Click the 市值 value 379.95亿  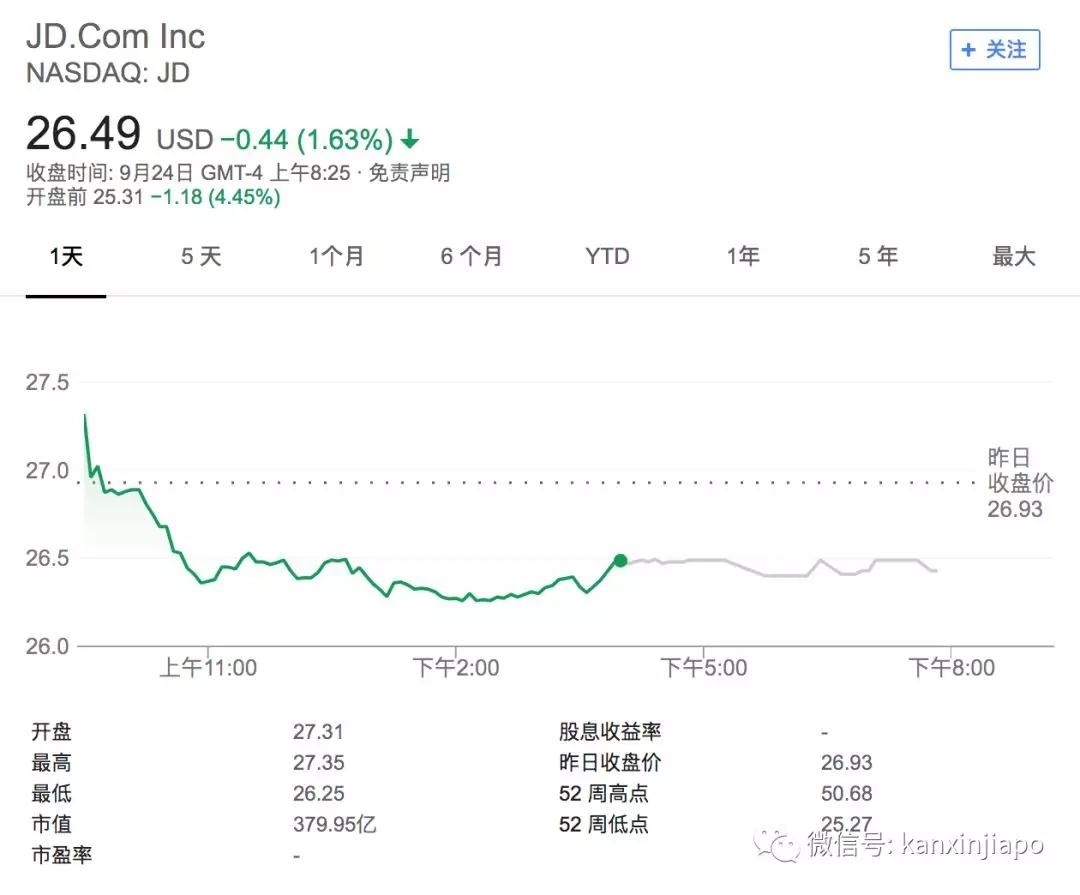click(x=334, y=825)
